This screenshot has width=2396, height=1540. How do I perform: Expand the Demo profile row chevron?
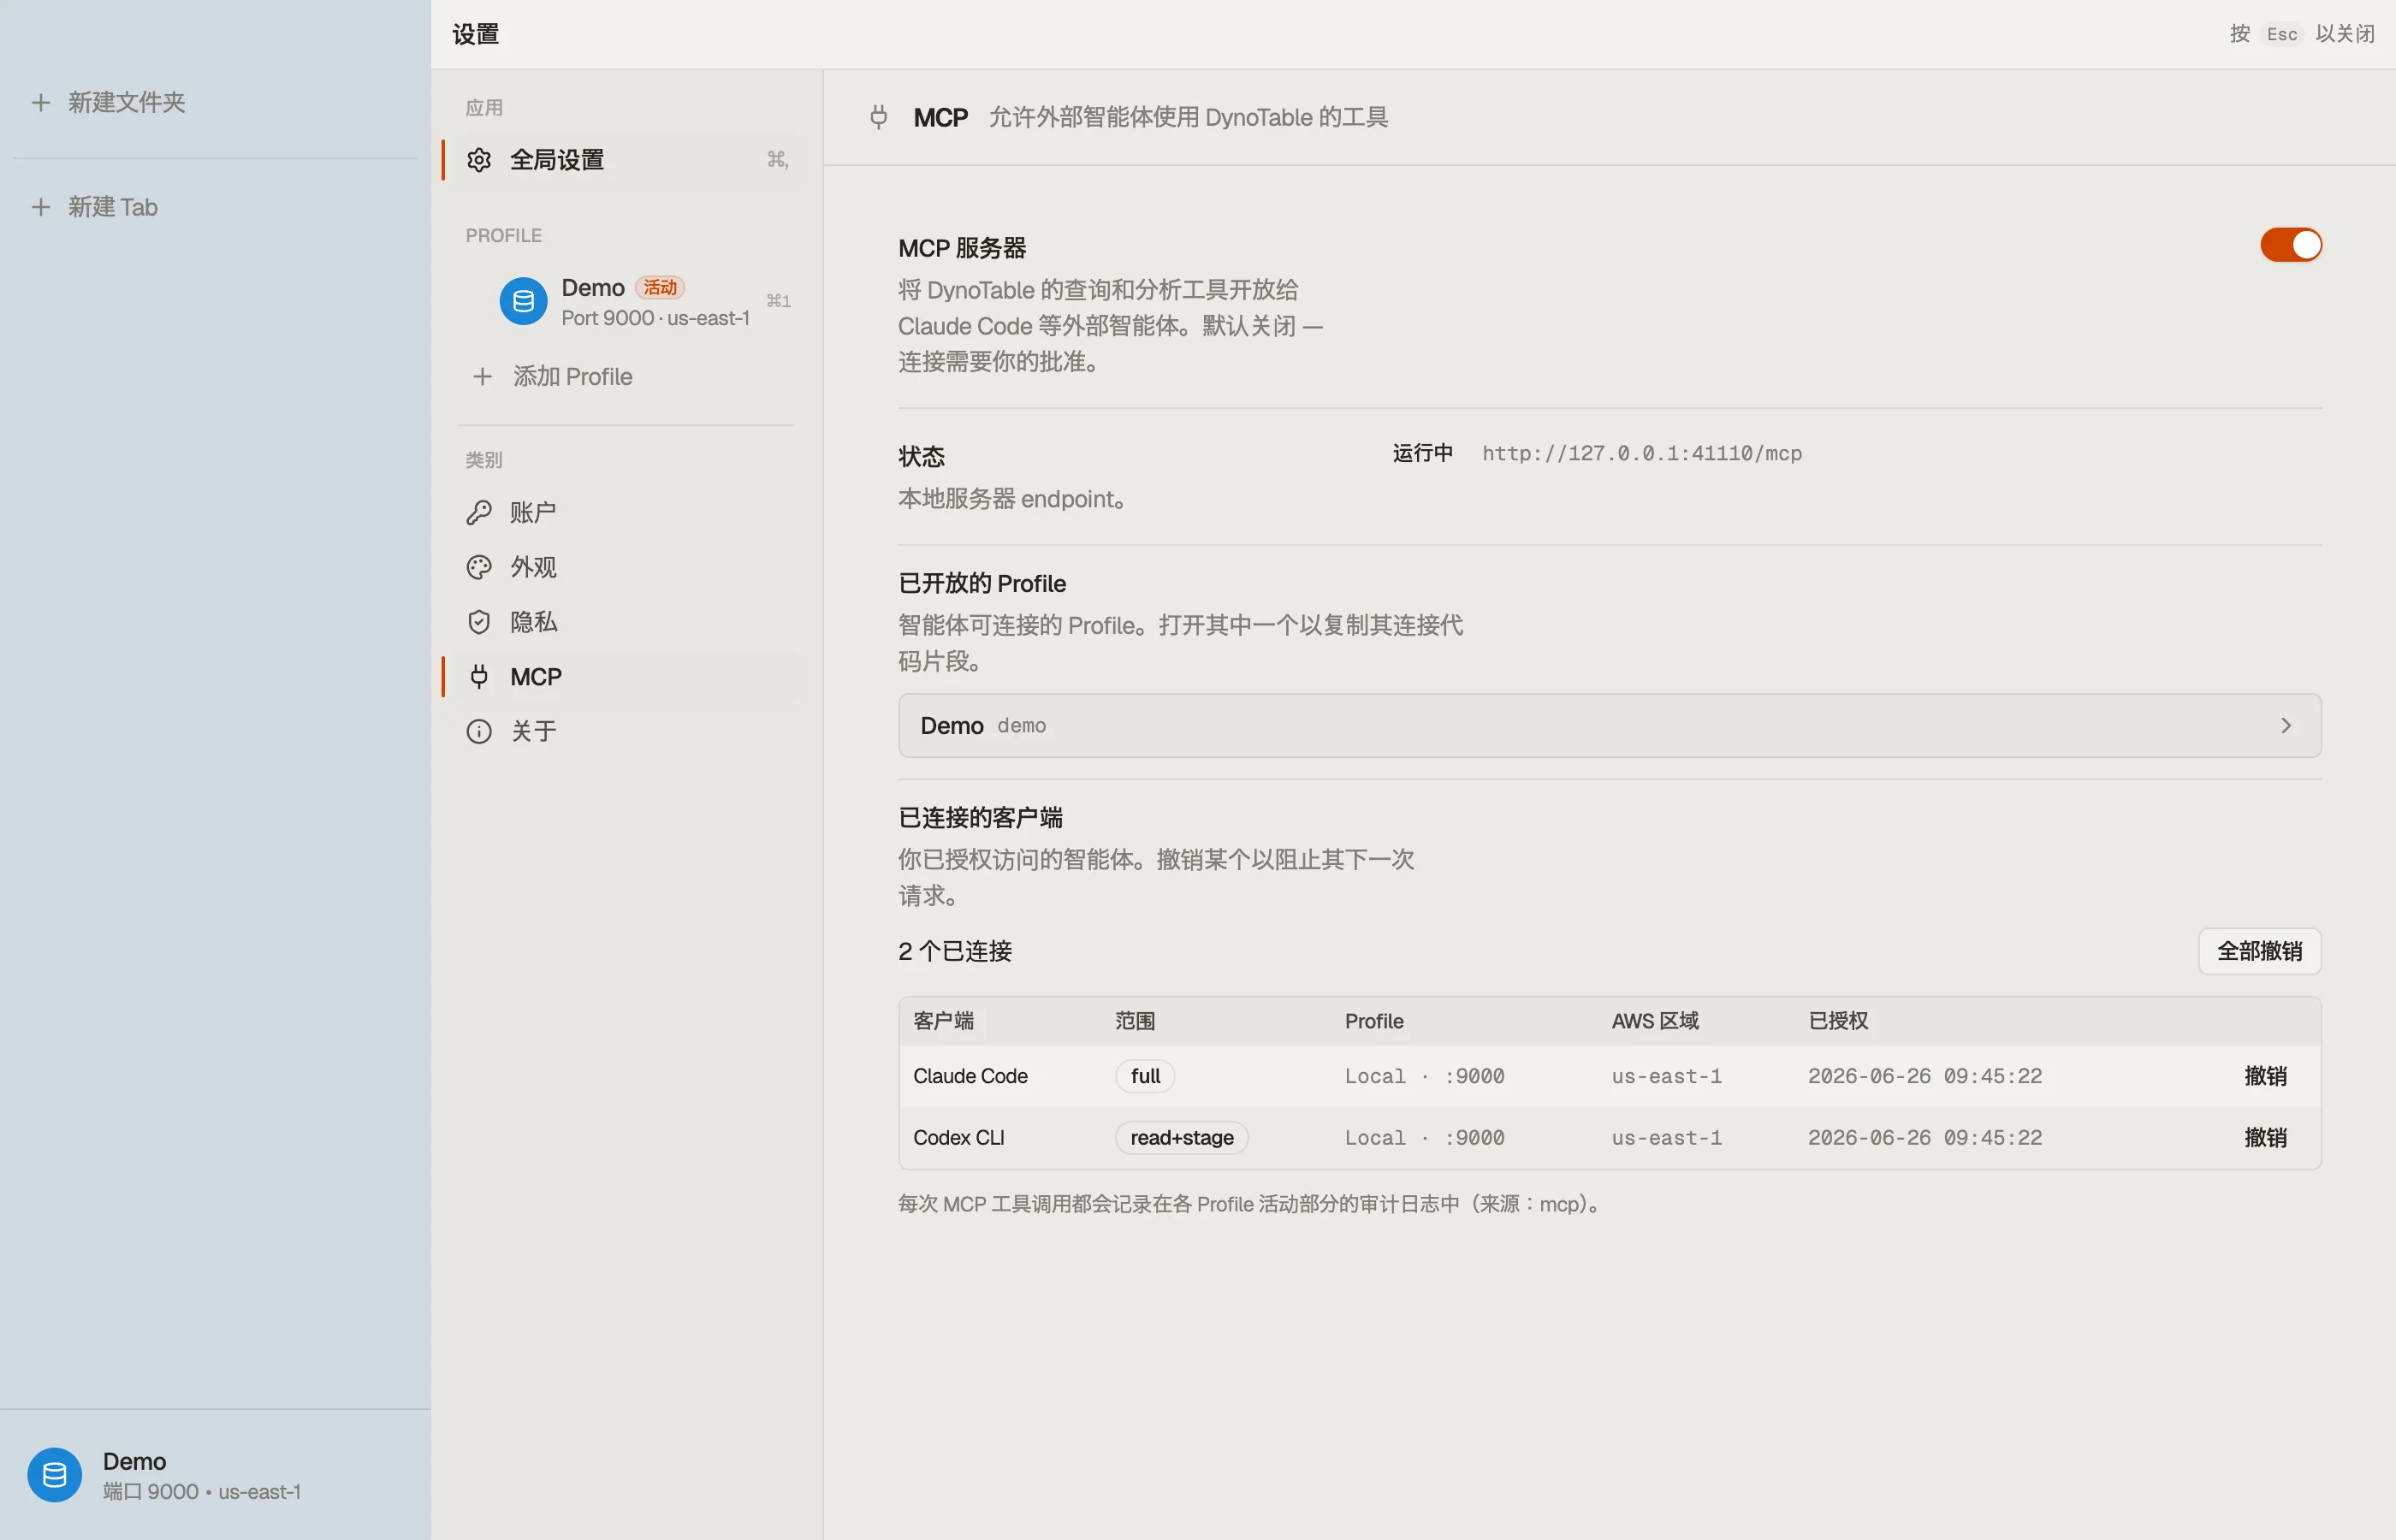click(2285, 726)
